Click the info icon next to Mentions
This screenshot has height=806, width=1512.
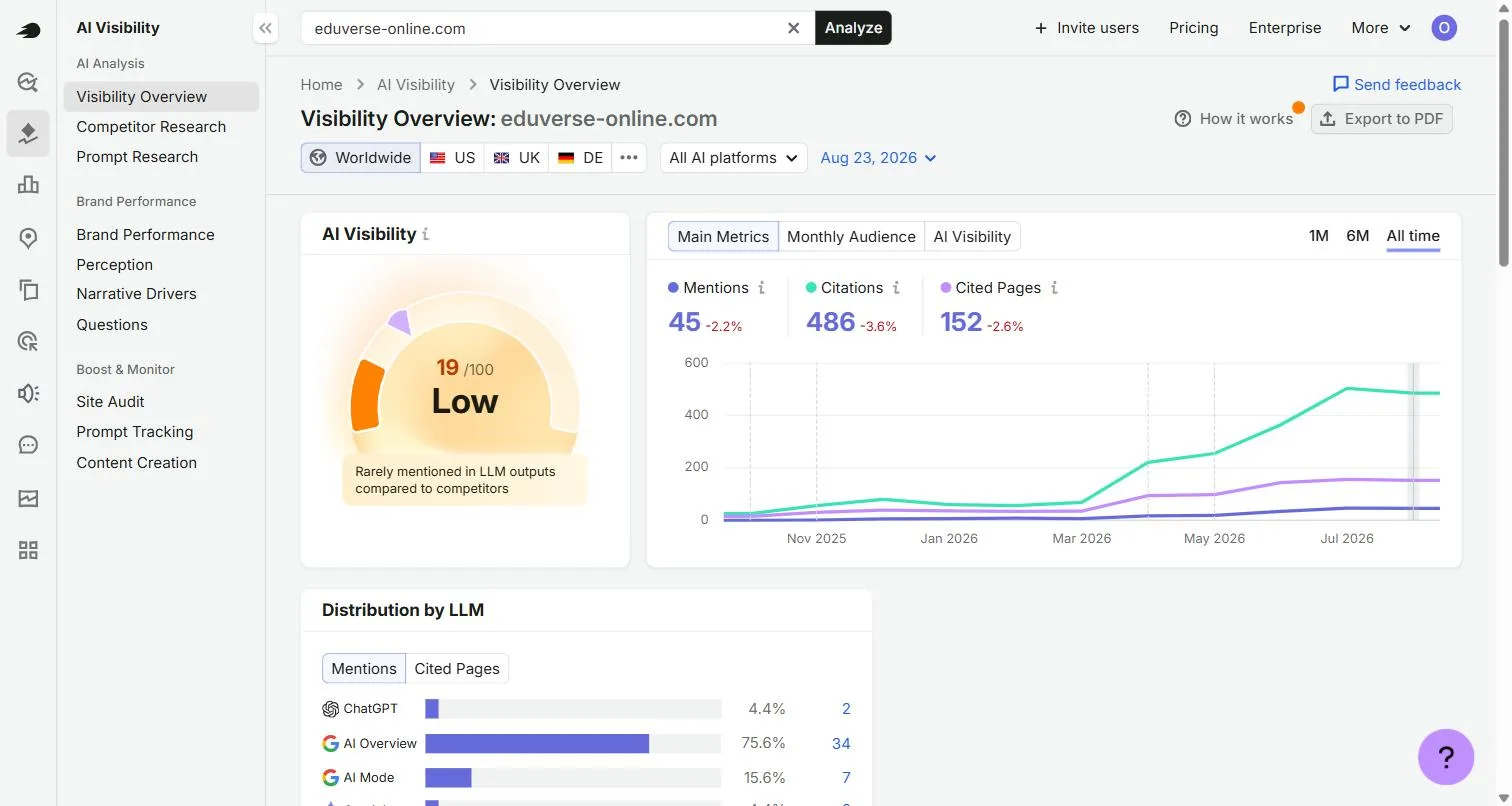tap(761, 288)
